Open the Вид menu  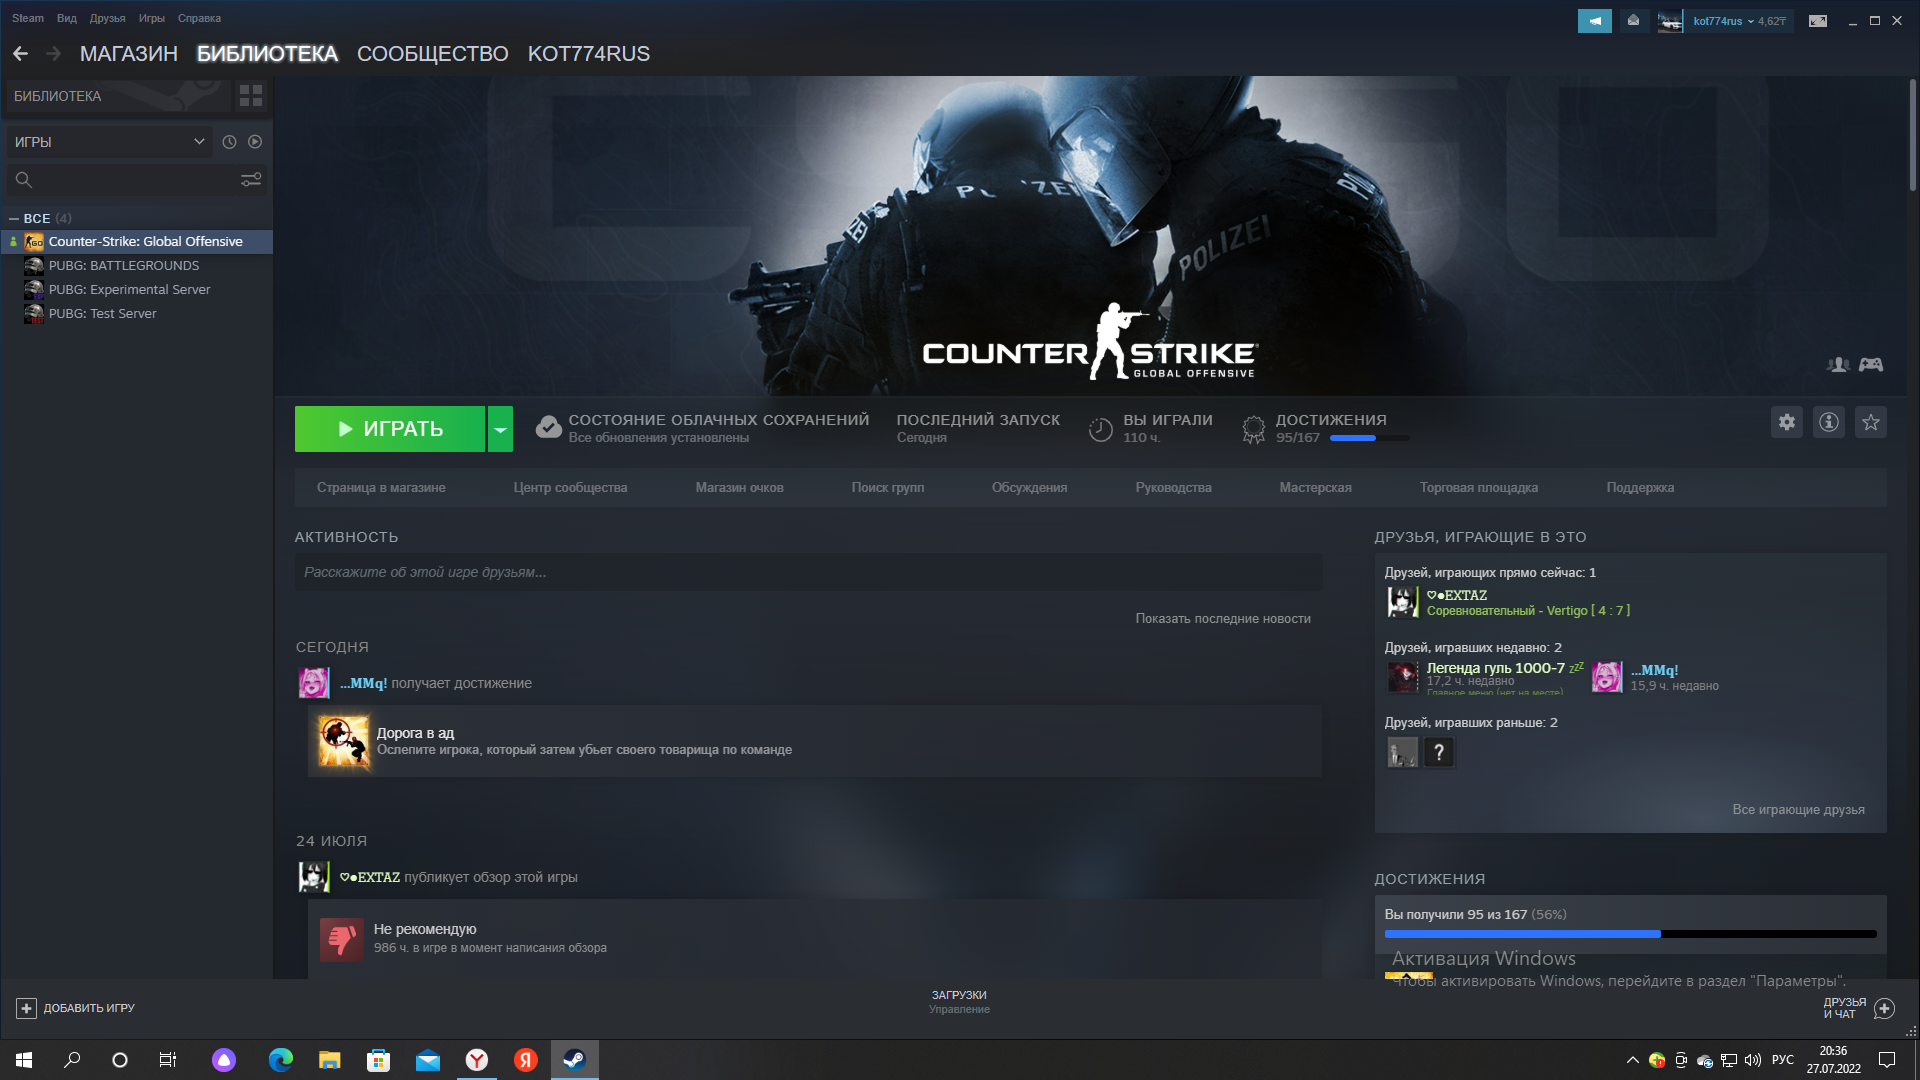pos(67,18)
